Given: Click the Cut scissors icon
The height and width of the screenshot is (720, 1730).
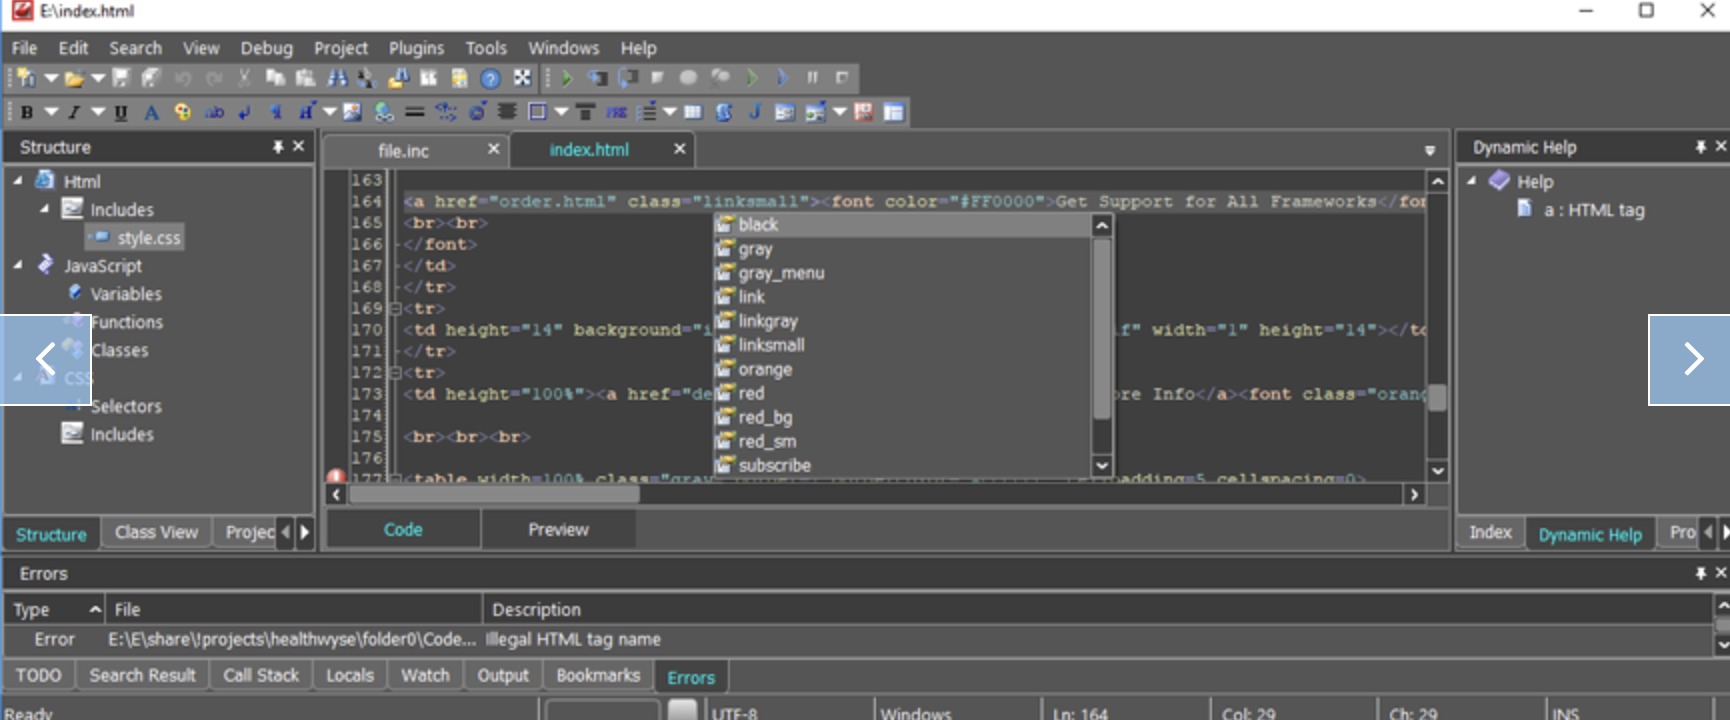Looking at the screenshot, I should pyautogui.click(x=244, y=78).
